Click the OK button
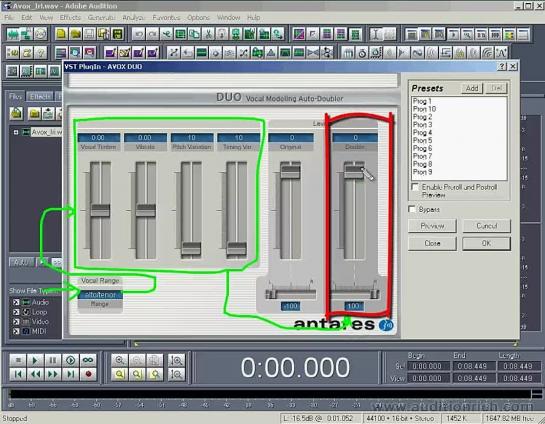 [x=487, y=243]
